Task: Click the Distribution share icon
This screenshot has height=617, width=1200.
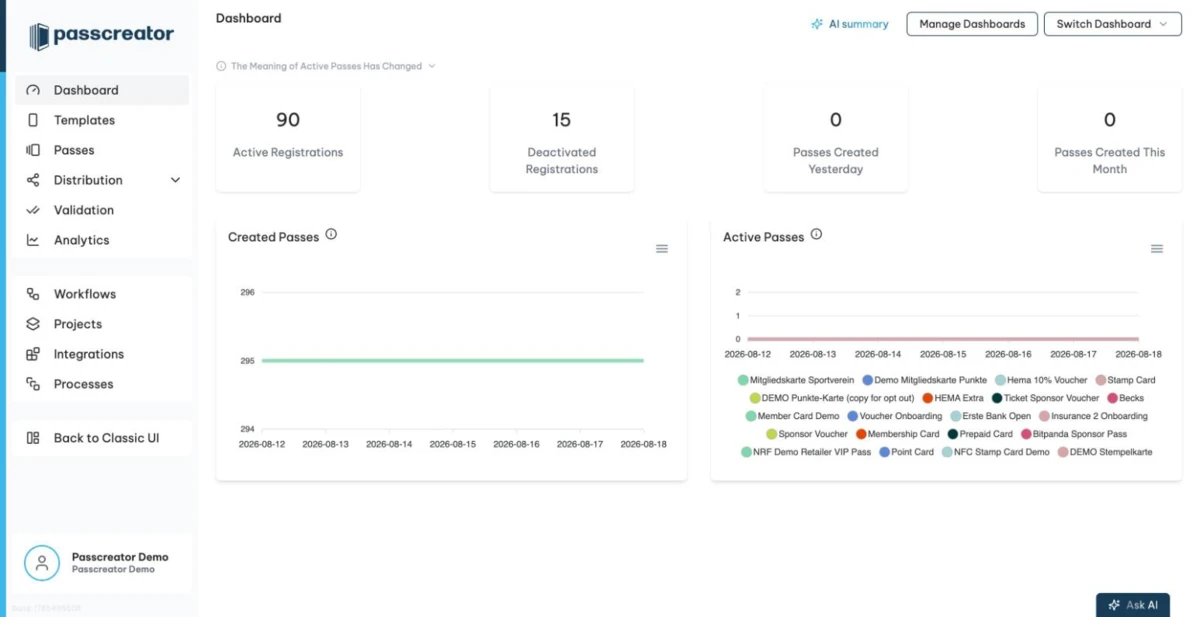Action: [33, 180]
